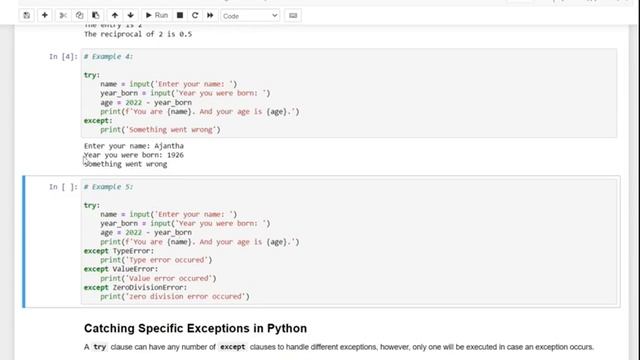Copy selected cells with the copy icon
The image size is (640, 360).
pos(79,16)
